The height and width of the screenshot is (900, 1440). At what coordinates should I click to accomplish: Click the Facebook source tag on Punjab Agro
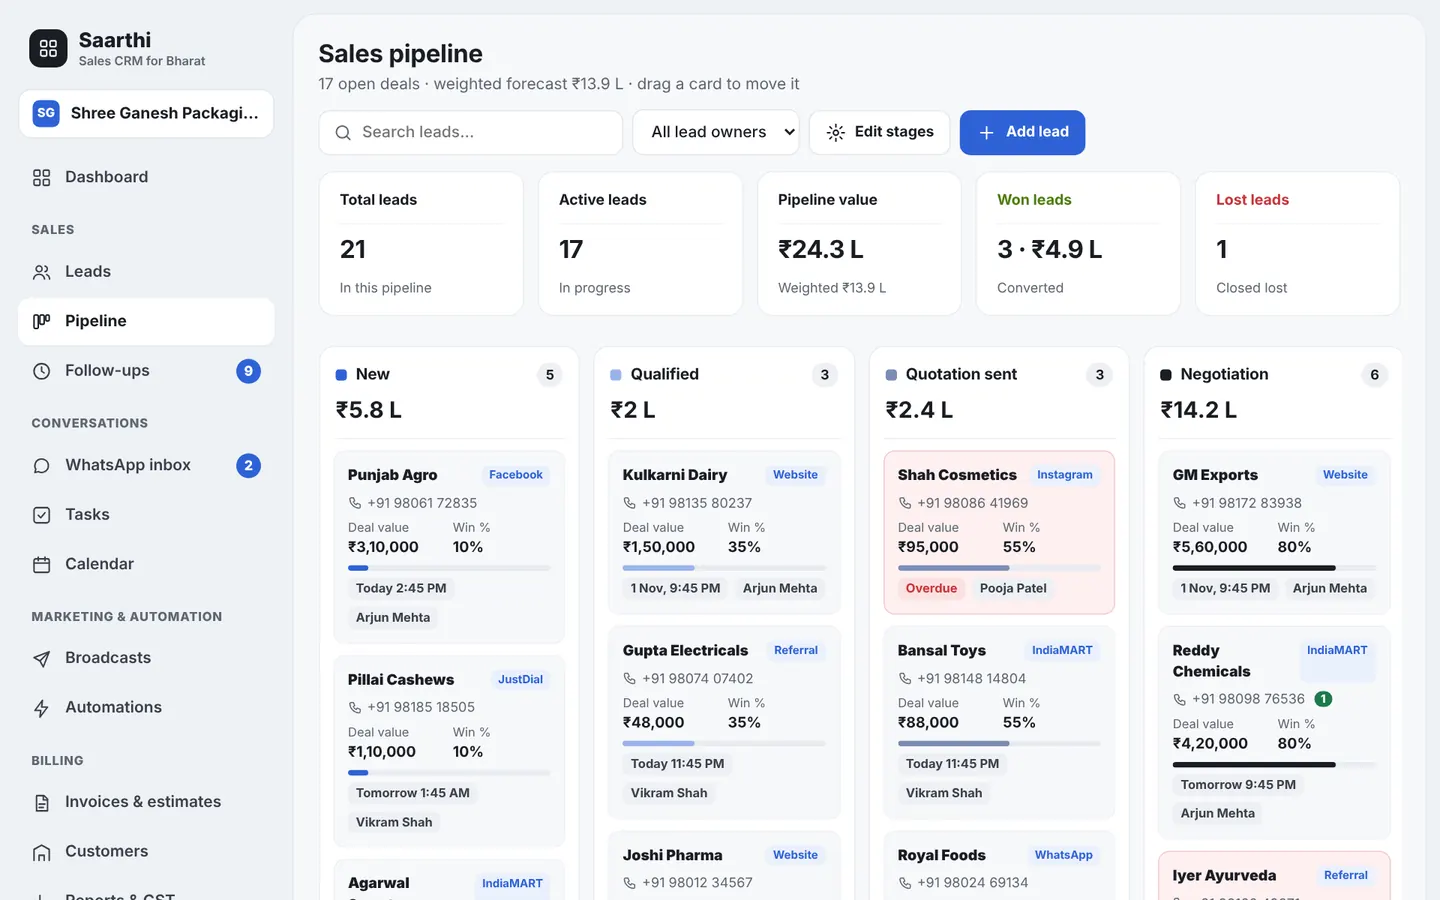(516, 475)
